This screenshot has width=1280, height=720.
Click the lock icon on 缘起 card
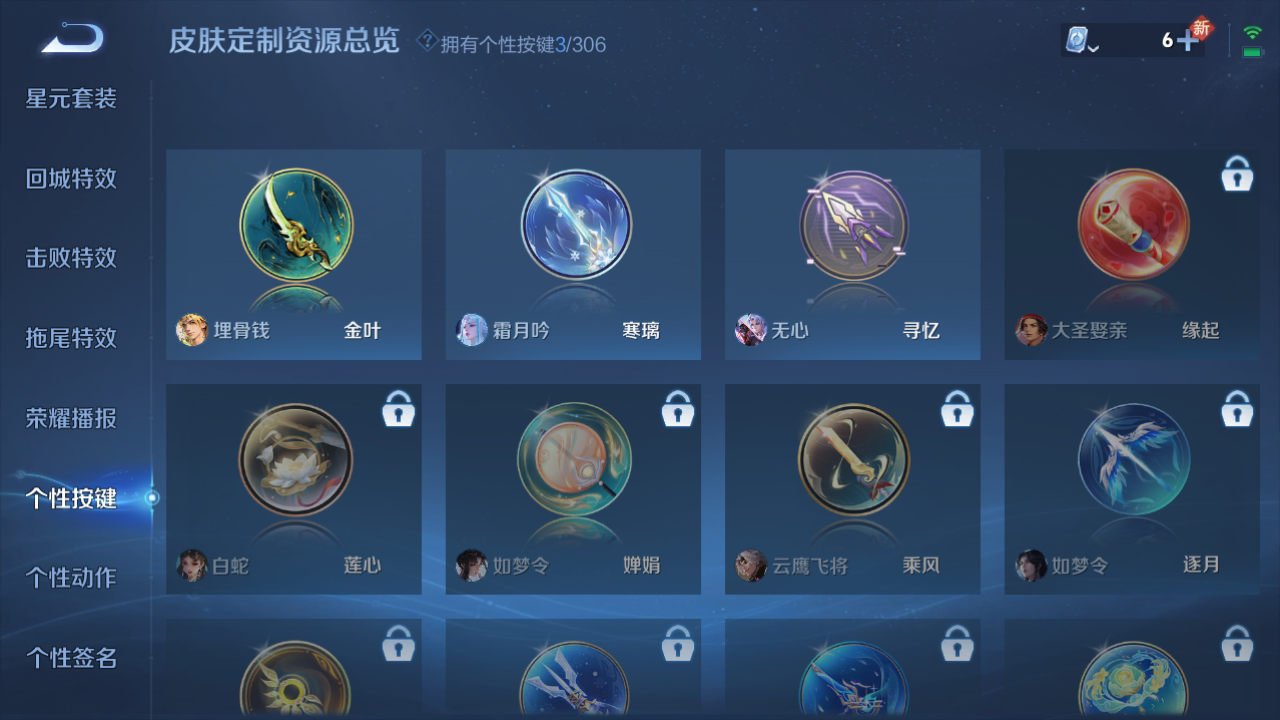(1237, 174)
